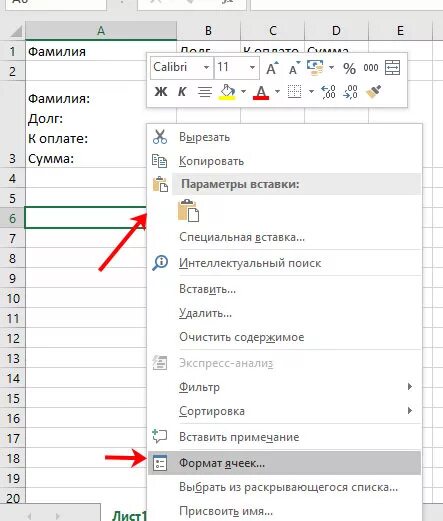Decrease font size with small A
443x521 pixels.
[x=294, y=68]
